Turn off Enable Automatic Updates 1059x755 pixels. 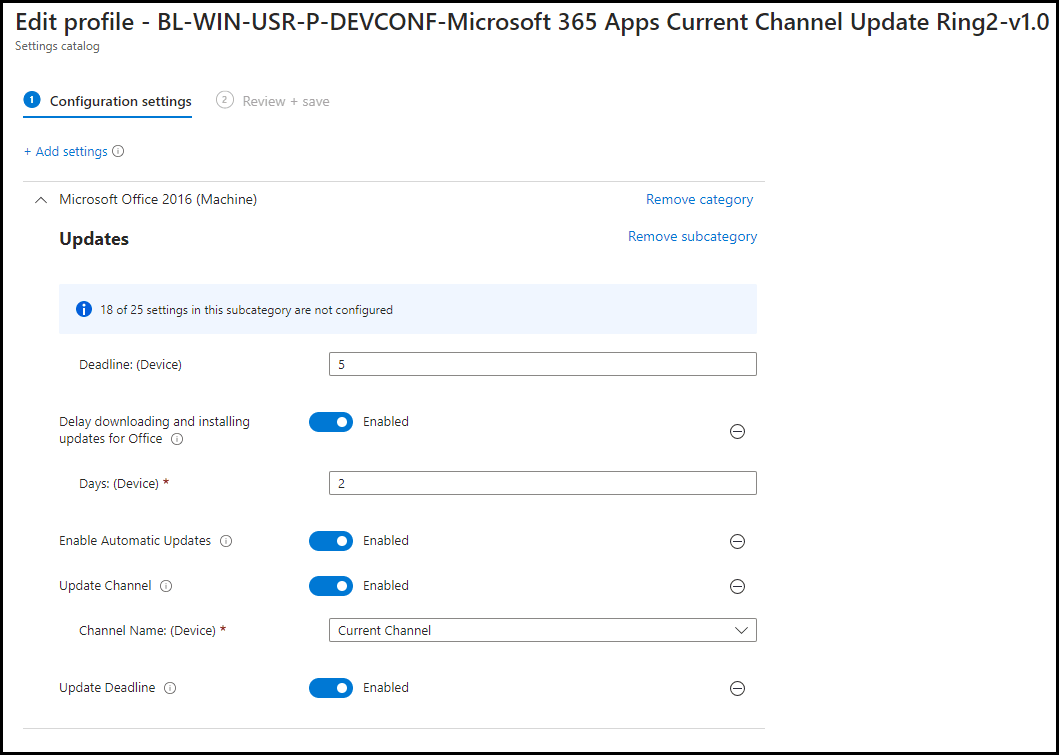click(x=331, y=540)
